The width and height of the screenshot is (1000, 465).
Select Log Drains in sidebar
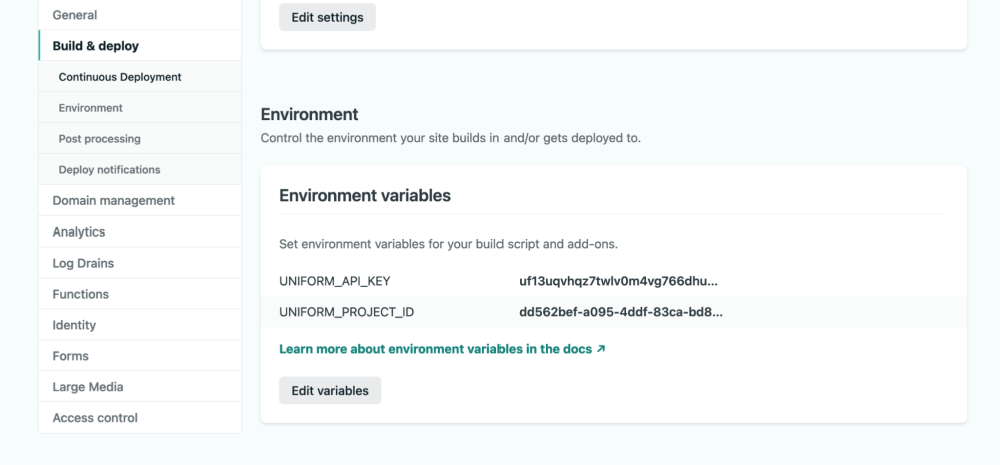[83, 263]
